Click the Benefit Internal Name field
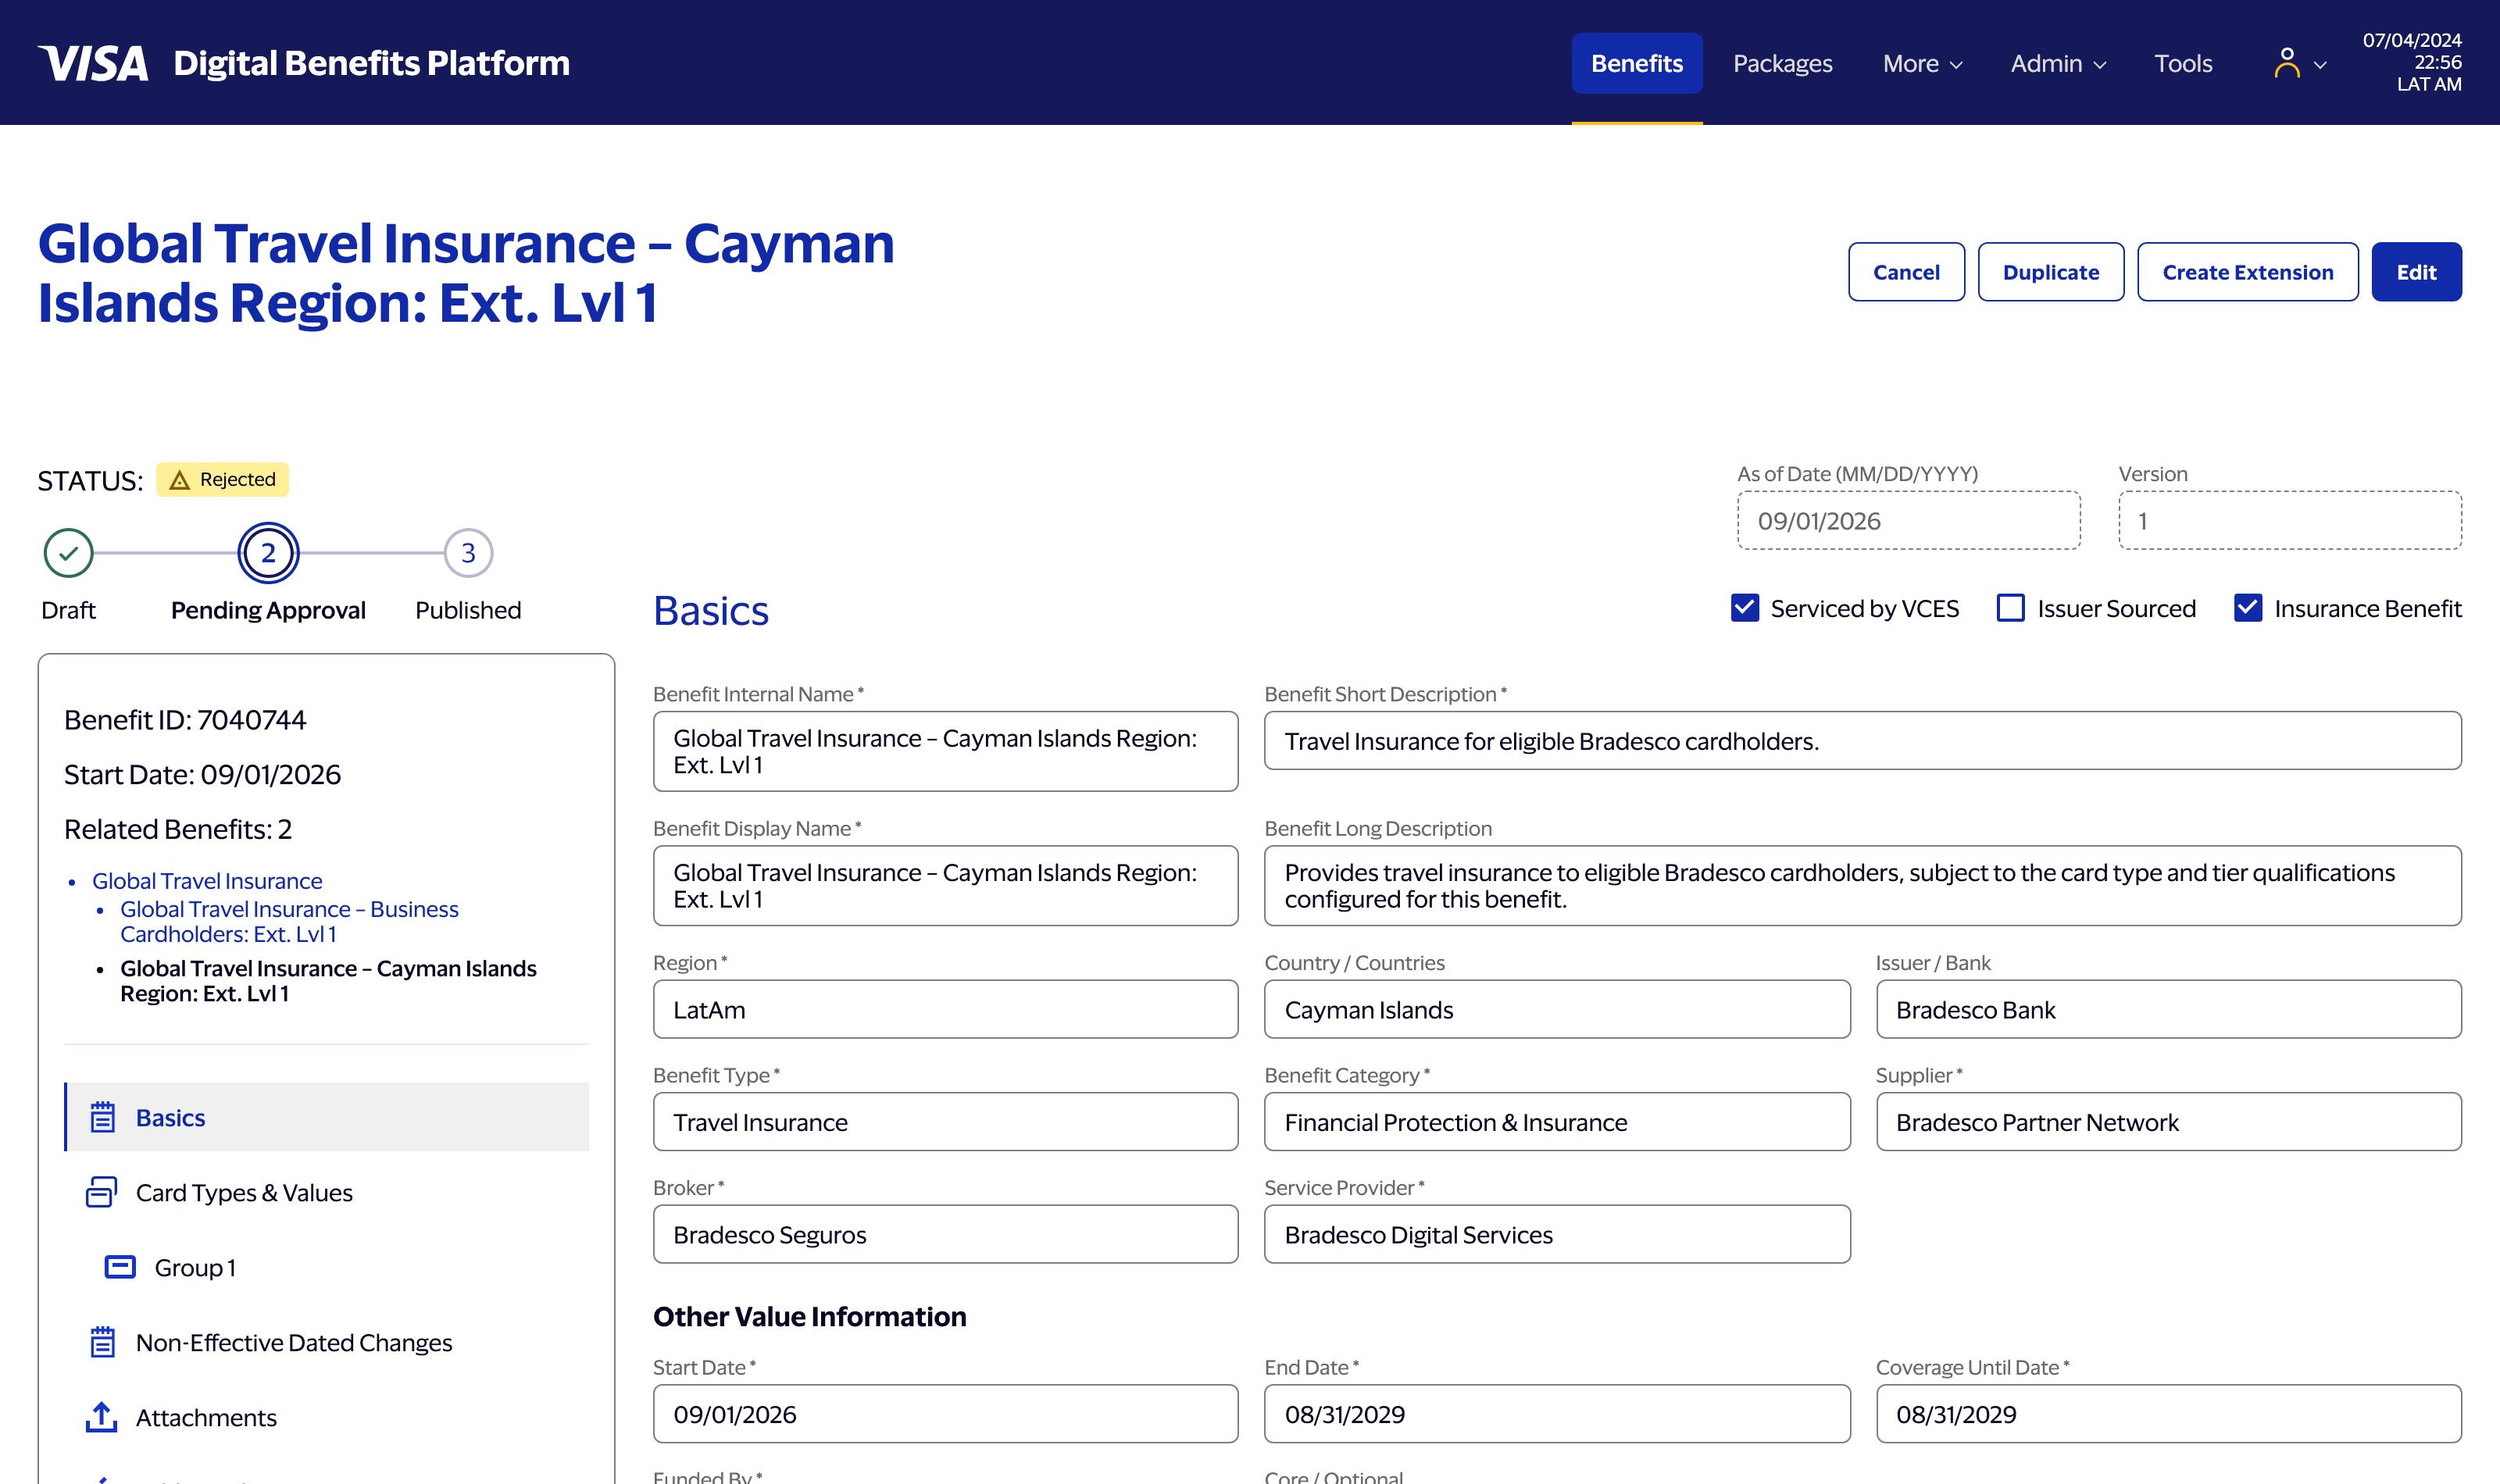The height and width of the screenshot is (1484, 2500). click(x=945, y=751)
